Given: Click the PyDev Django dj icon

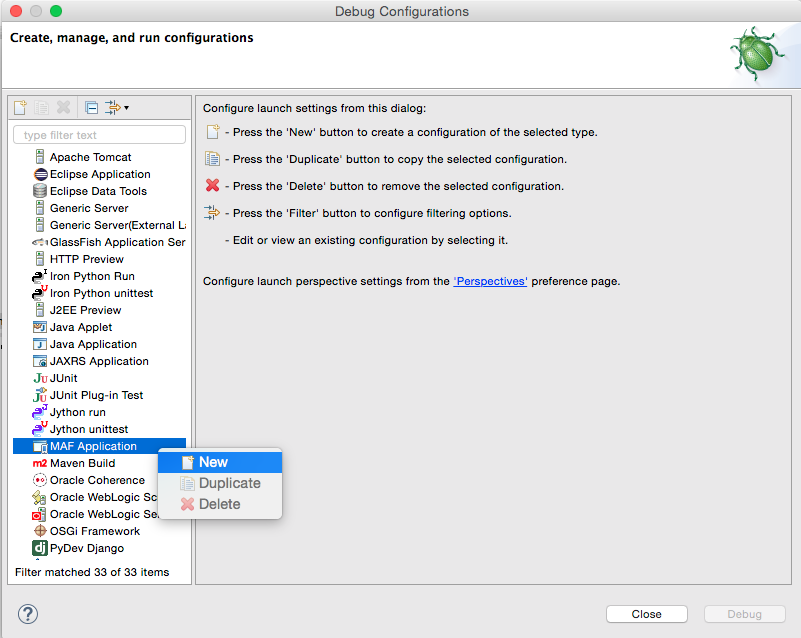Looking at the screenshot, I should pyautogui.click(x=40, y=548).
